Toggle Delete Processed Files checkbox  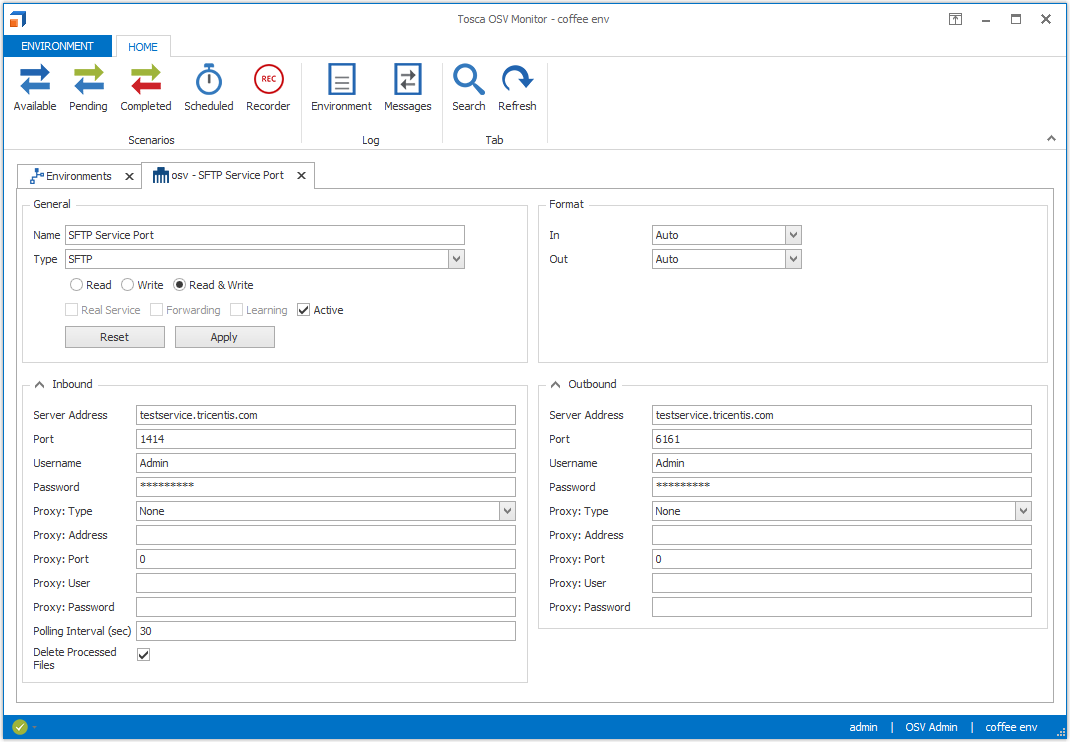[144, 655]
